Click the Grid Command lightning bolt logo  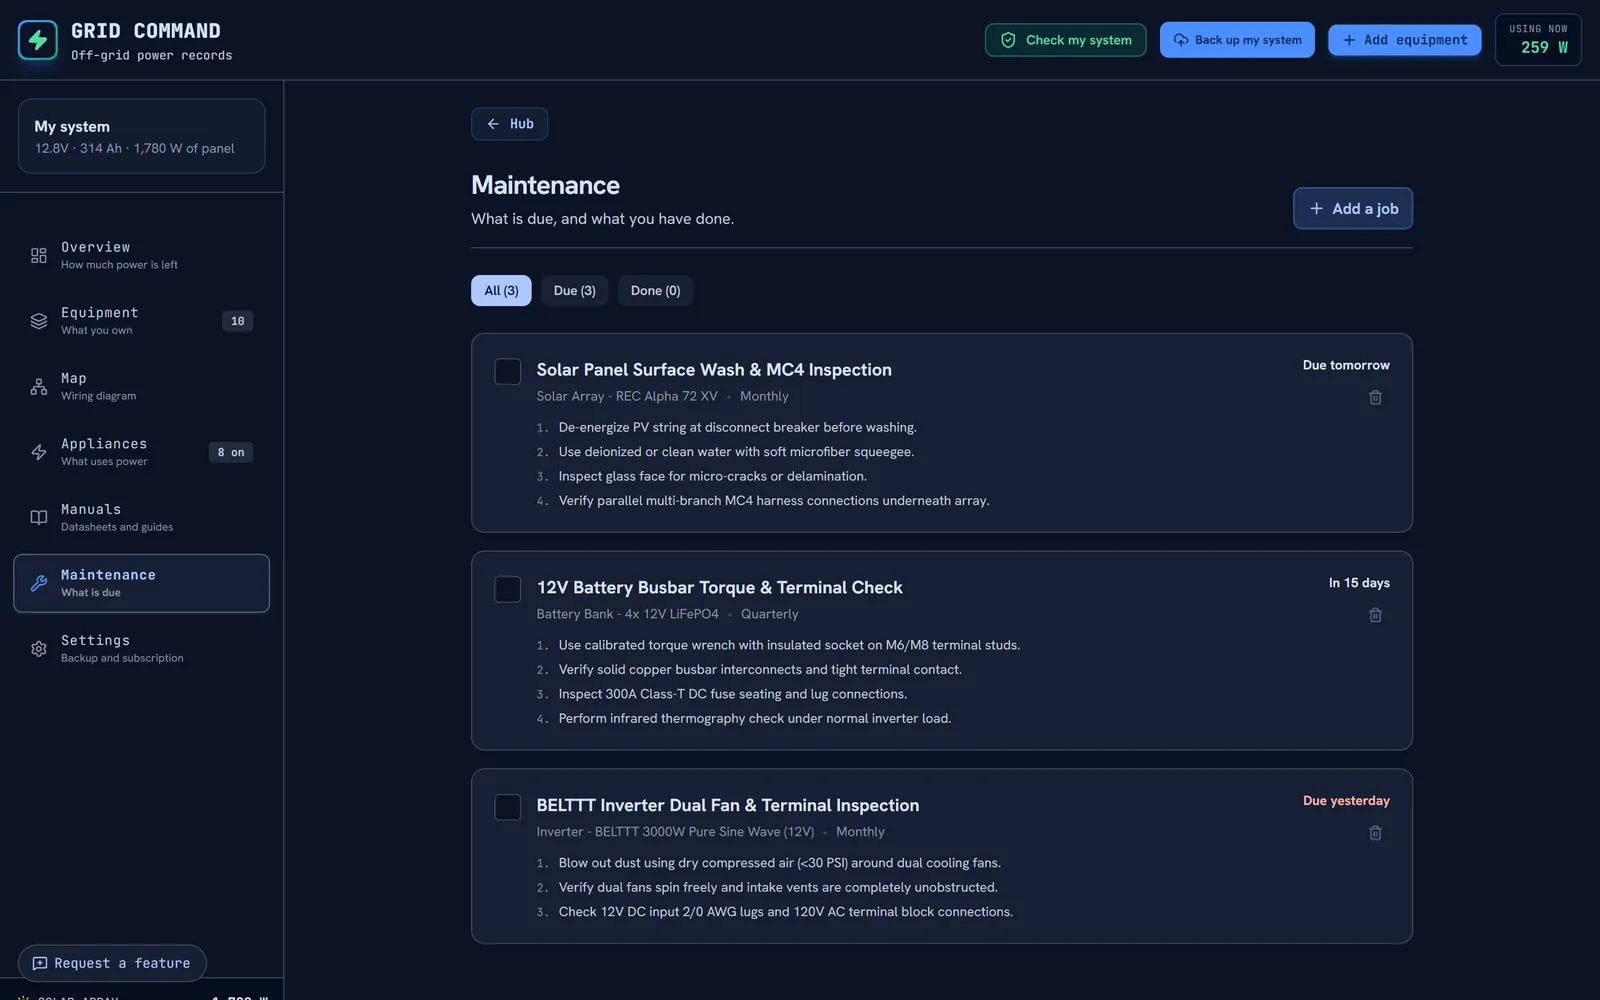tap(38, 40)
